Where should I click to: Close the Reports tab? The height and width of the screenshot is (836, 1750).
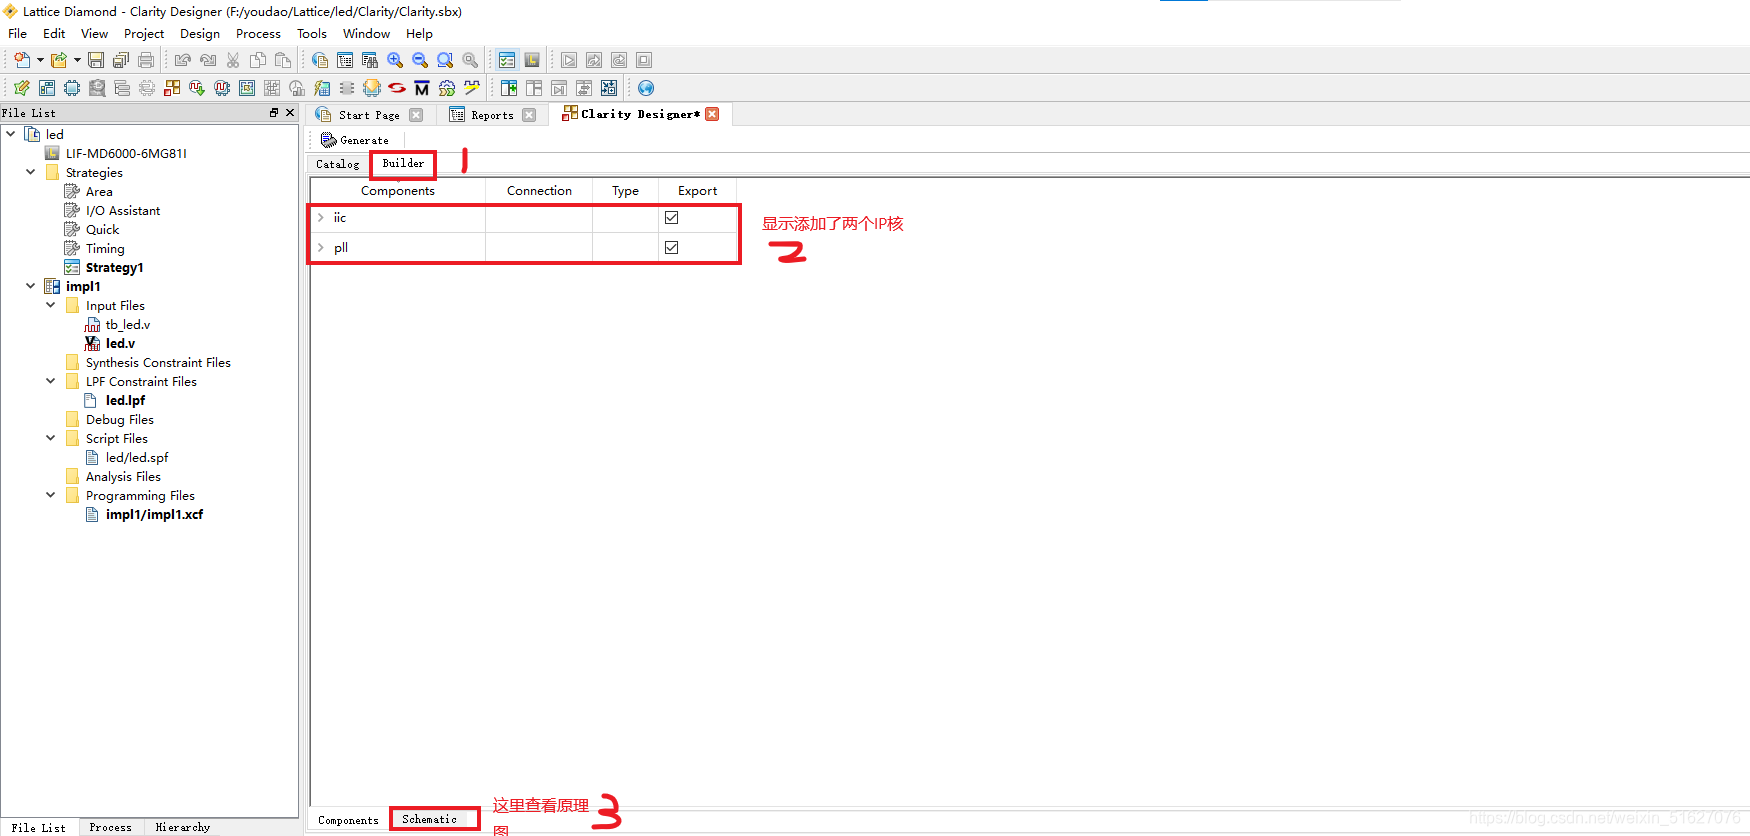tap(529, 115)
